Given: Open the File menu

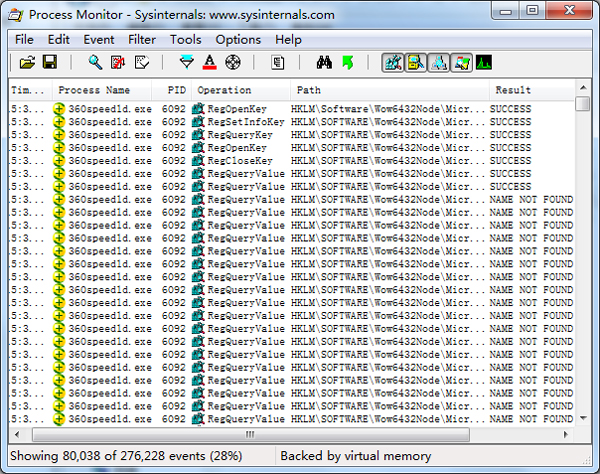Looking at the screenshot, I should click(24, 39).
